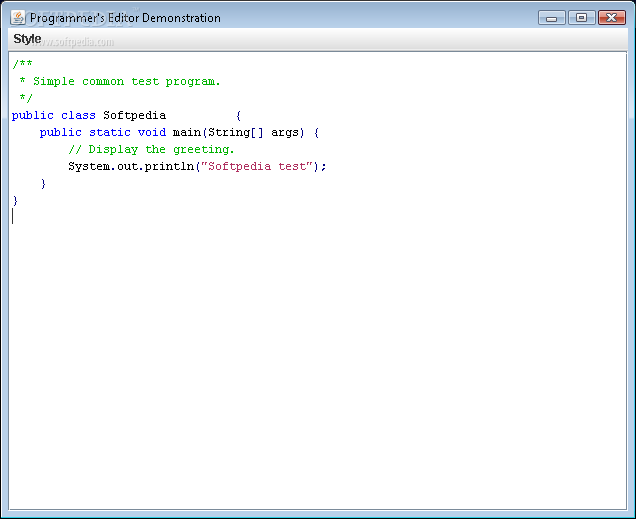Screen dimensions: 636x519
Task: Click the closing brace of main method
Action: tap(43, 184)
